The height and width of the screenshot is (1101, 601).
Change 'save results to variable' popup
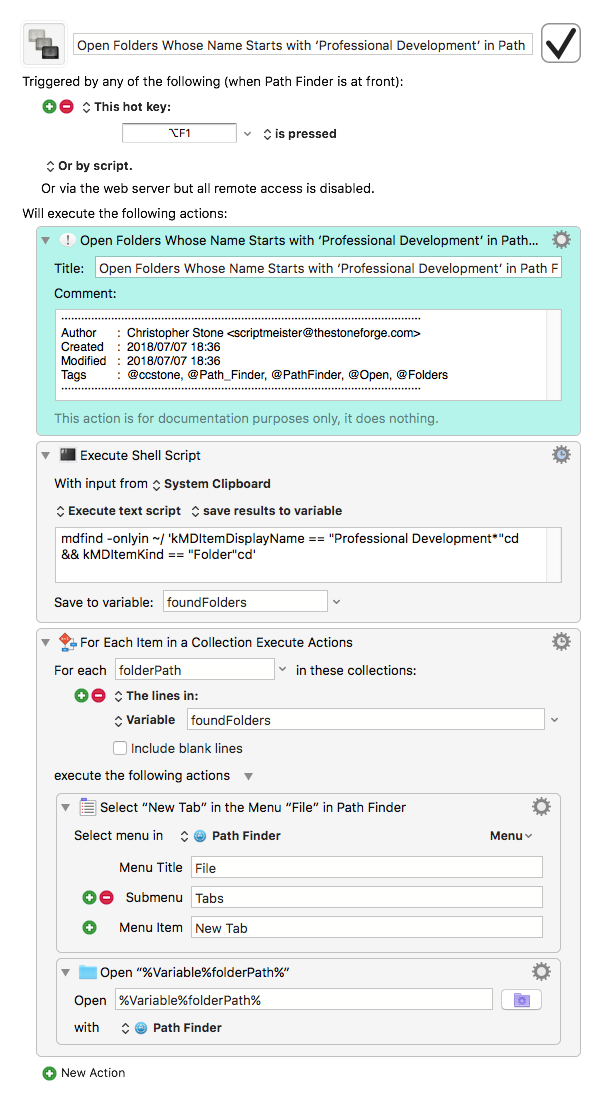tap(267, 510)
